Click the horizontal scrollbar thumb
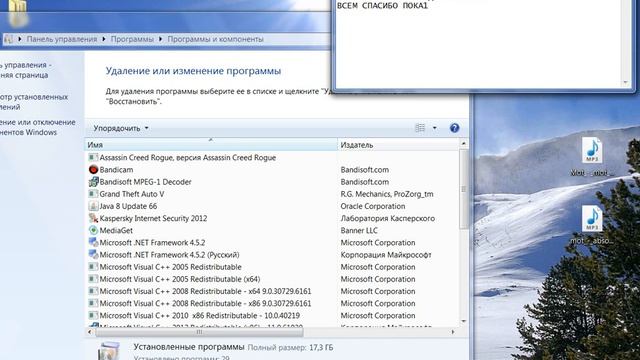This screenshot has height=360, width=640. coord(200,332)
